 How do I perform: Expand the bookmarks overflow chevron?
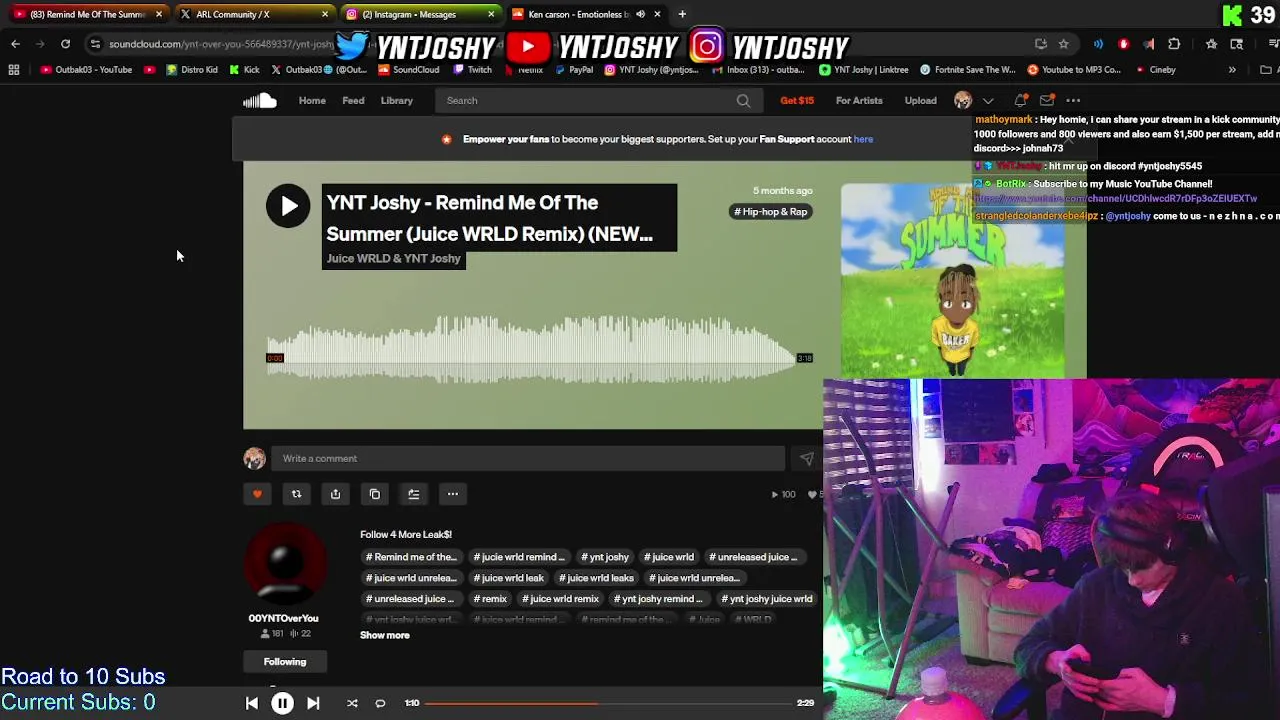pos(1232,70)
